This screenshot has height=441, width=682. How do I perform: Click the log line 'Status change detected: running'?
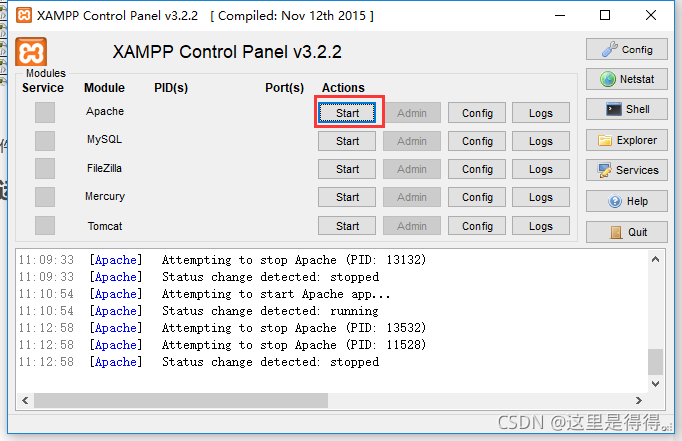click(198, 311)
